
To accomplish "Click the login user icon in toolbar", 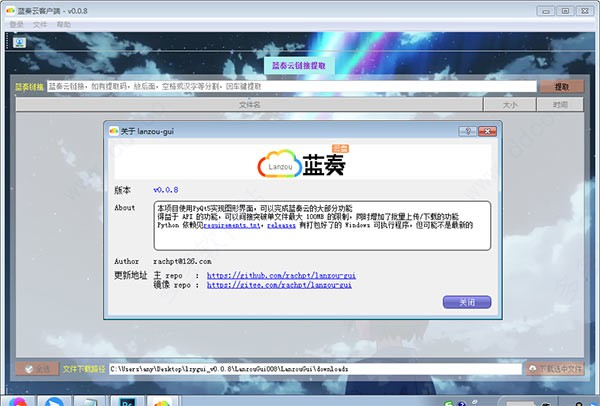I will 19,42.
